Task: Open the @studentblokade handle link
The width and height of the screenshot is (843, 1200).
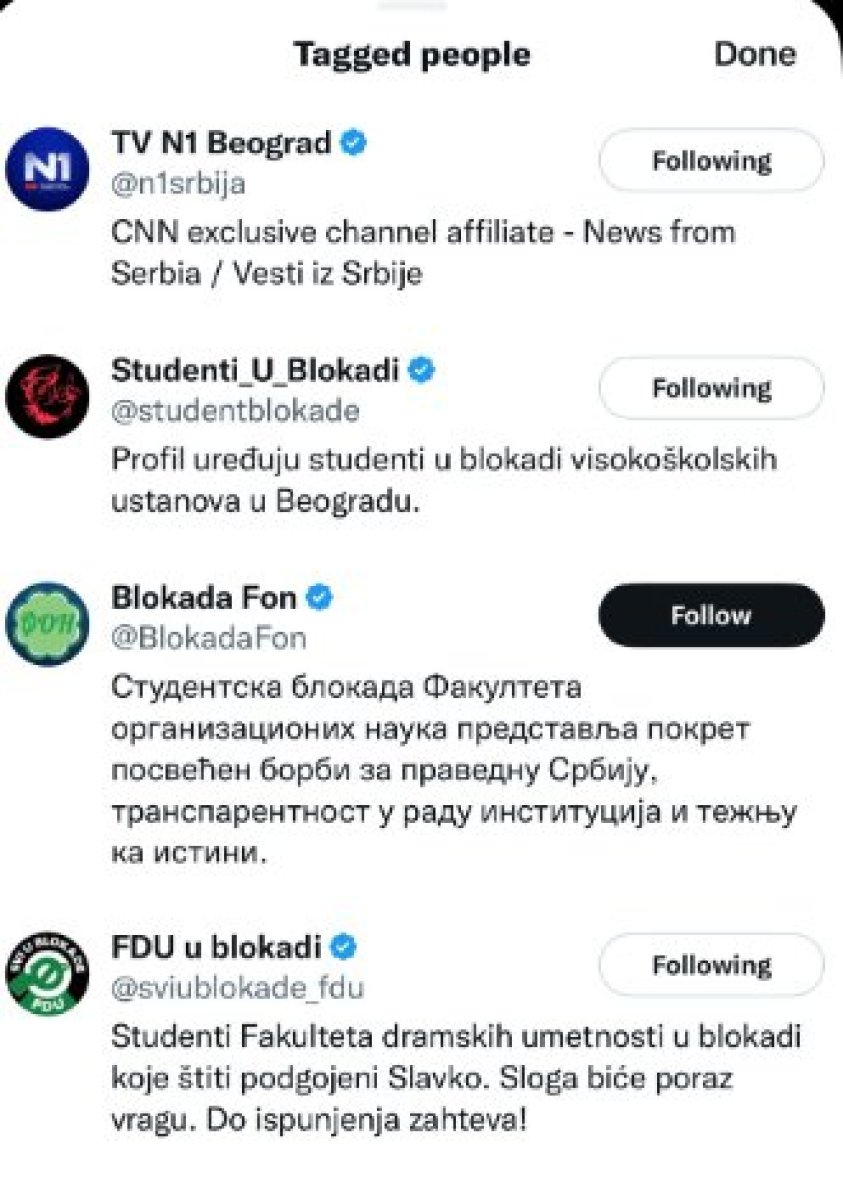Action: click(x=235, y=411)
